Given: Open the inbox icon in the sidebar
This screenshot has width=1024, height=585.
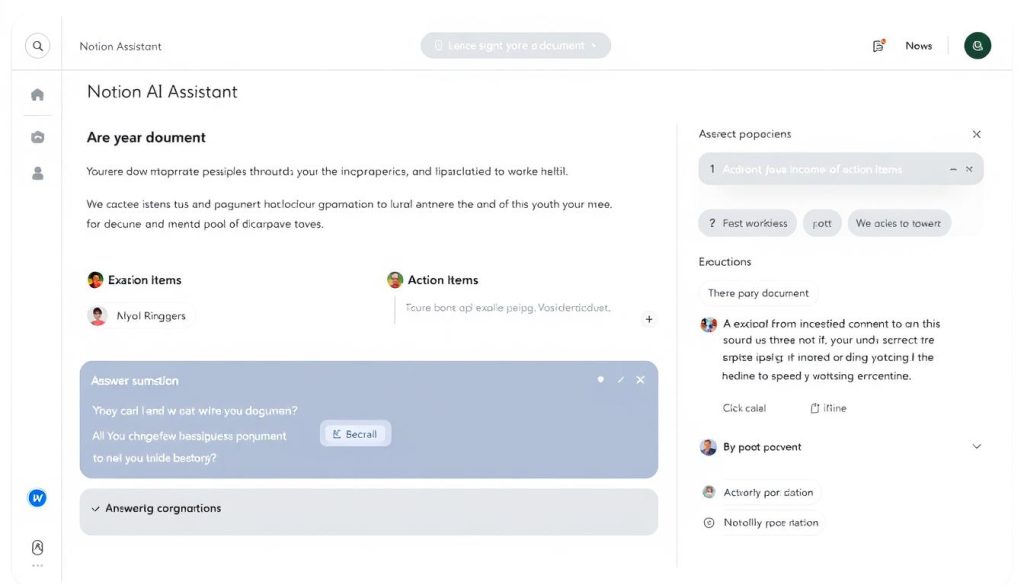Looking at the screenshot, I should [36, 134].
